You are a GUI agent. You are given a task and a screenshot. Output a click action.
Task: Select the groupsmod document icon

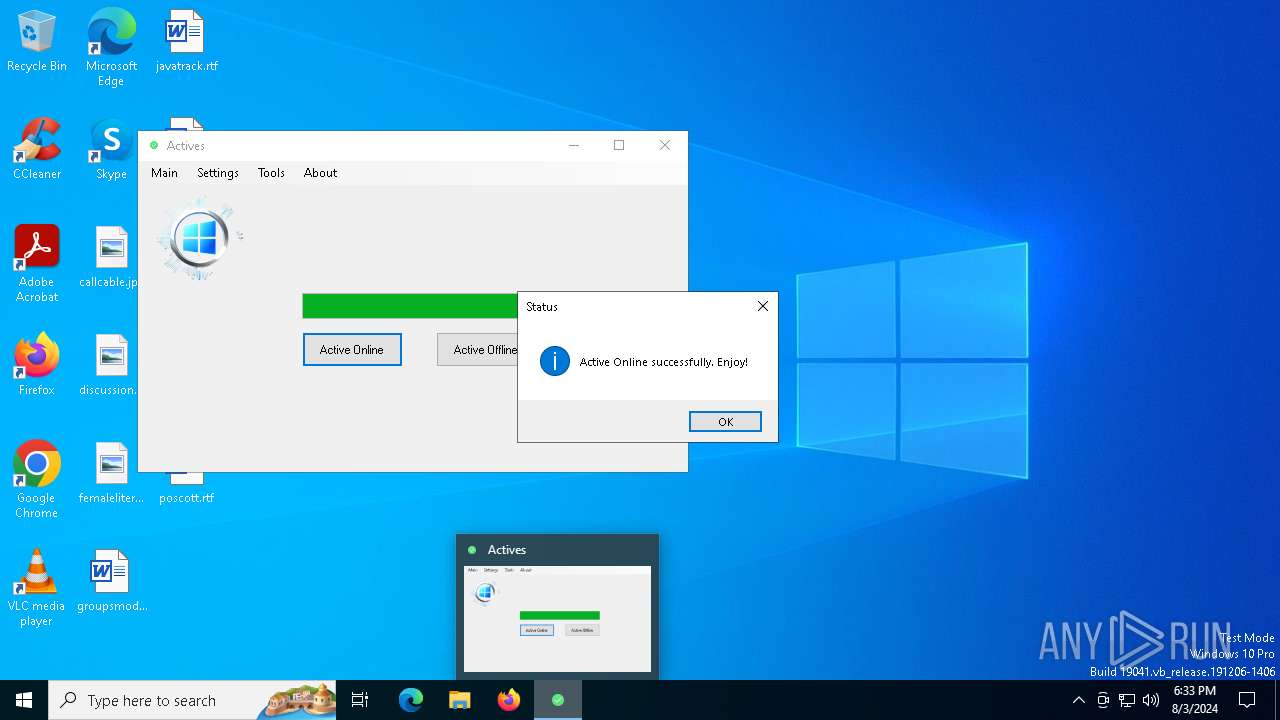click(x=110, y=582)
